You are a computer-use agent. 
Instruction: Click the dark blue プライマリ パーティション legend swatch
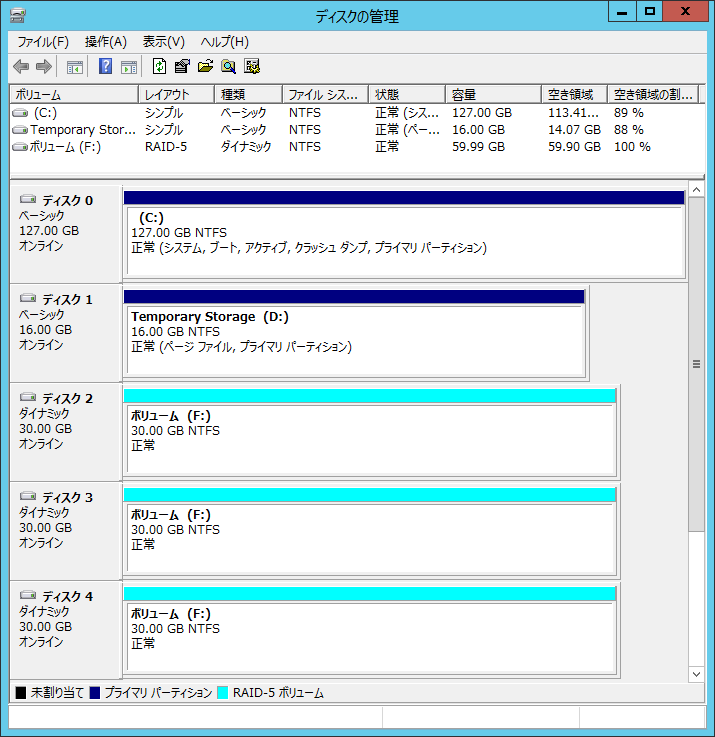tap(94, 692)
